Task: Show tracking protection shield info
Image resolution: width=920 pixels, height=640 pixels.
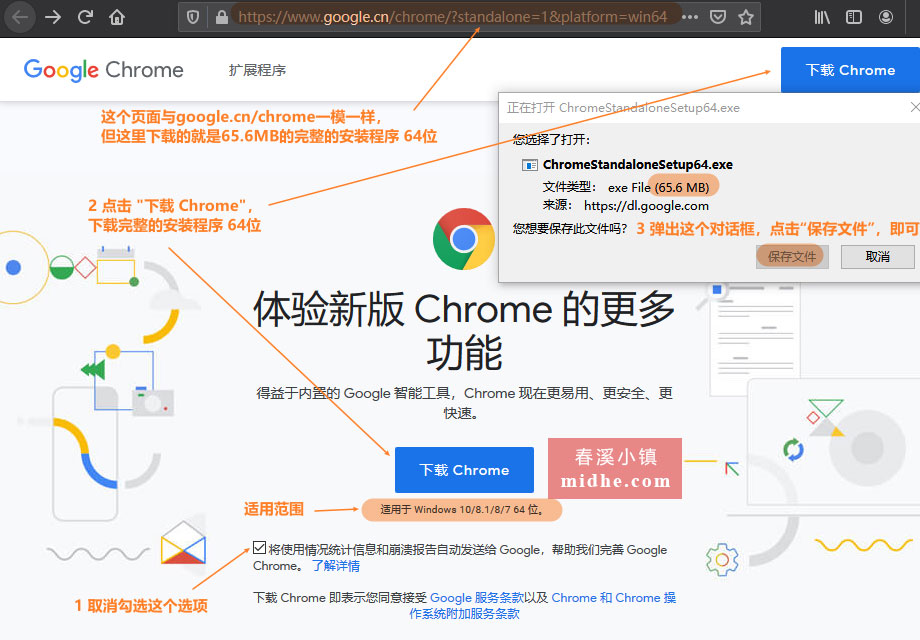Action: click(x=192, y=17)
